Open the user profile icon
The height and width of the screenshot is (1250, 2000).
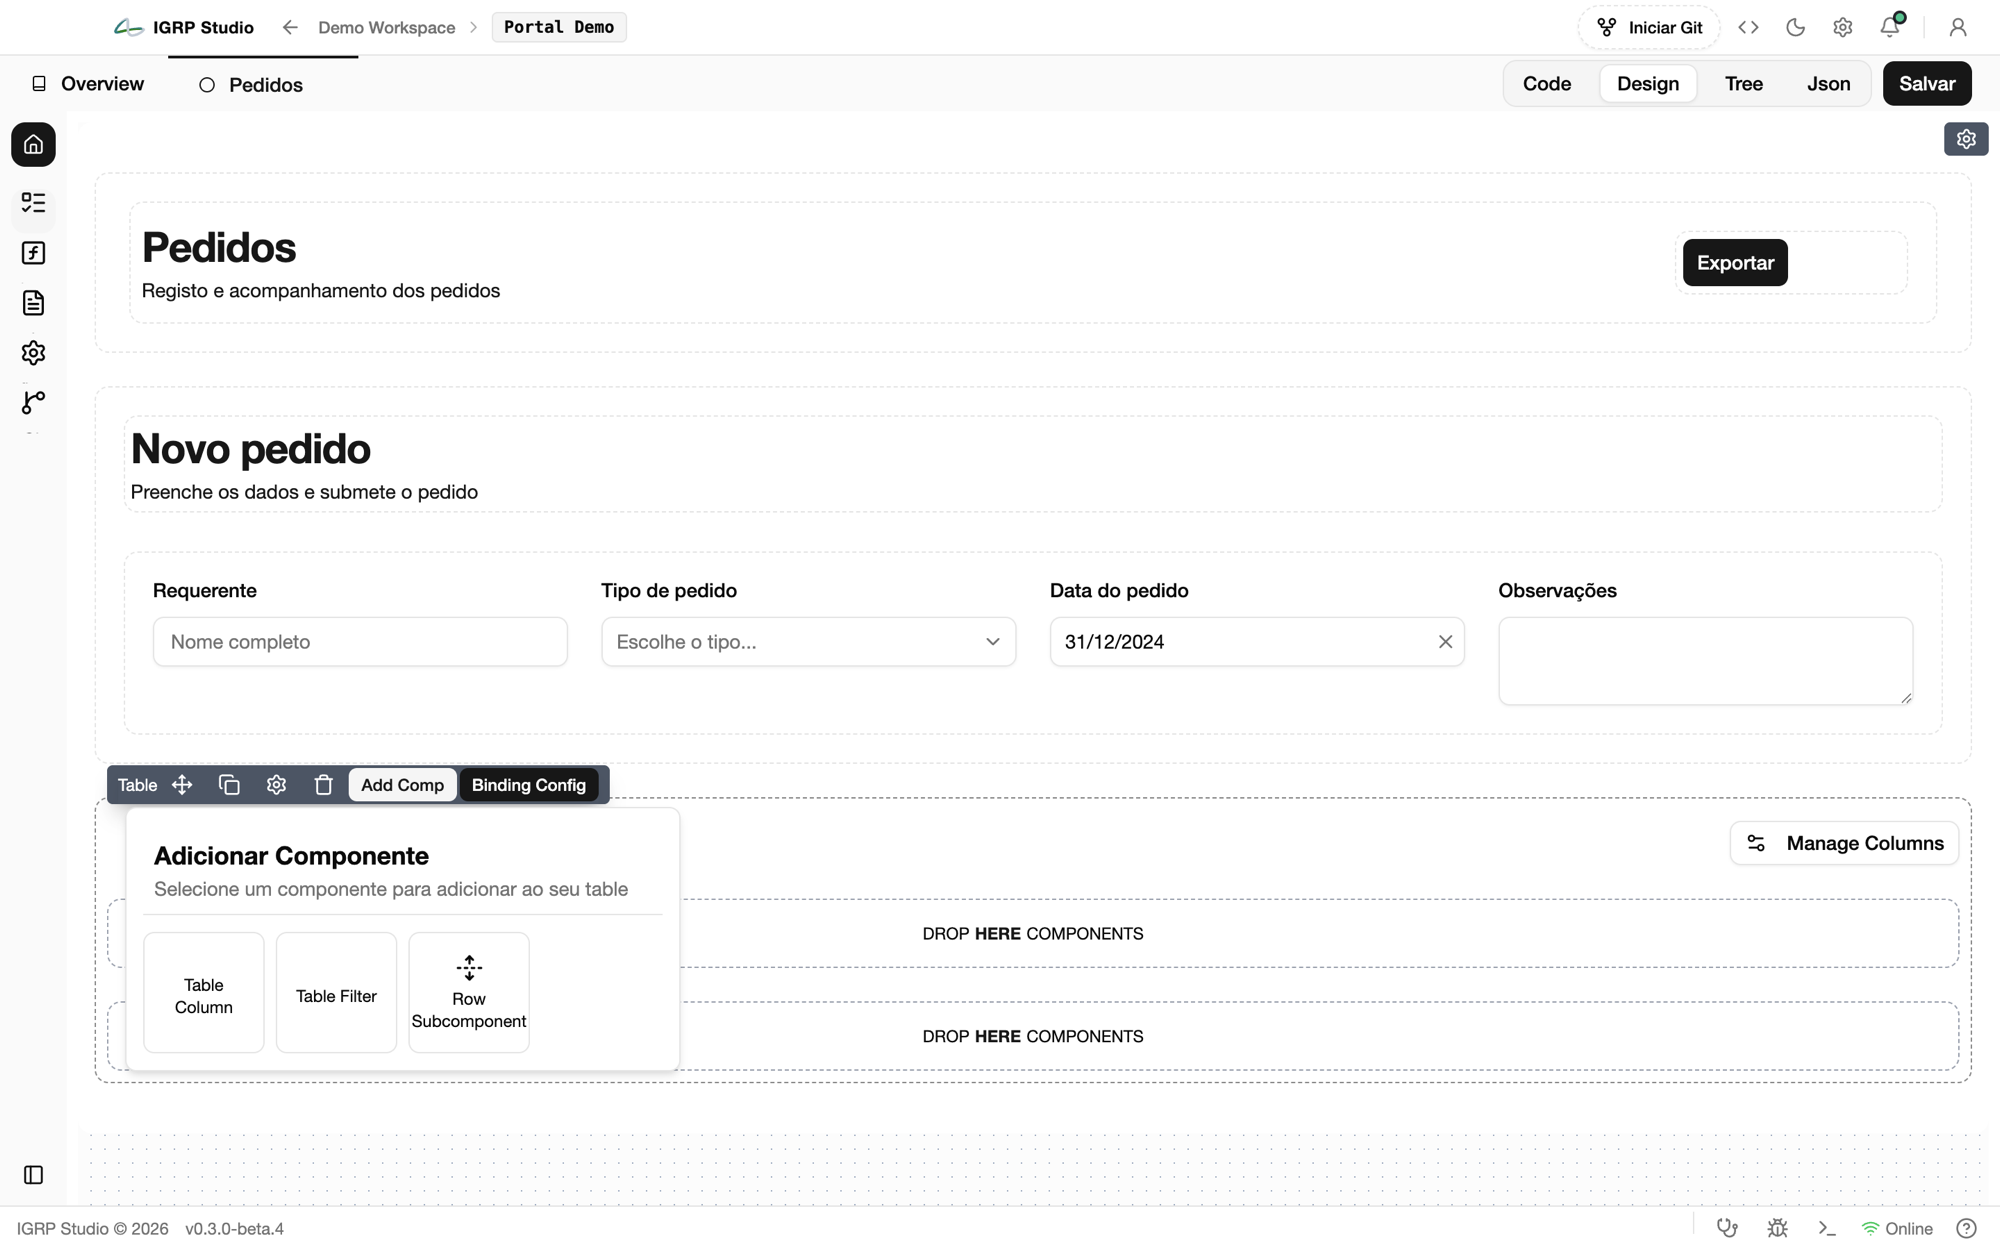click(x=1958, y=27)
